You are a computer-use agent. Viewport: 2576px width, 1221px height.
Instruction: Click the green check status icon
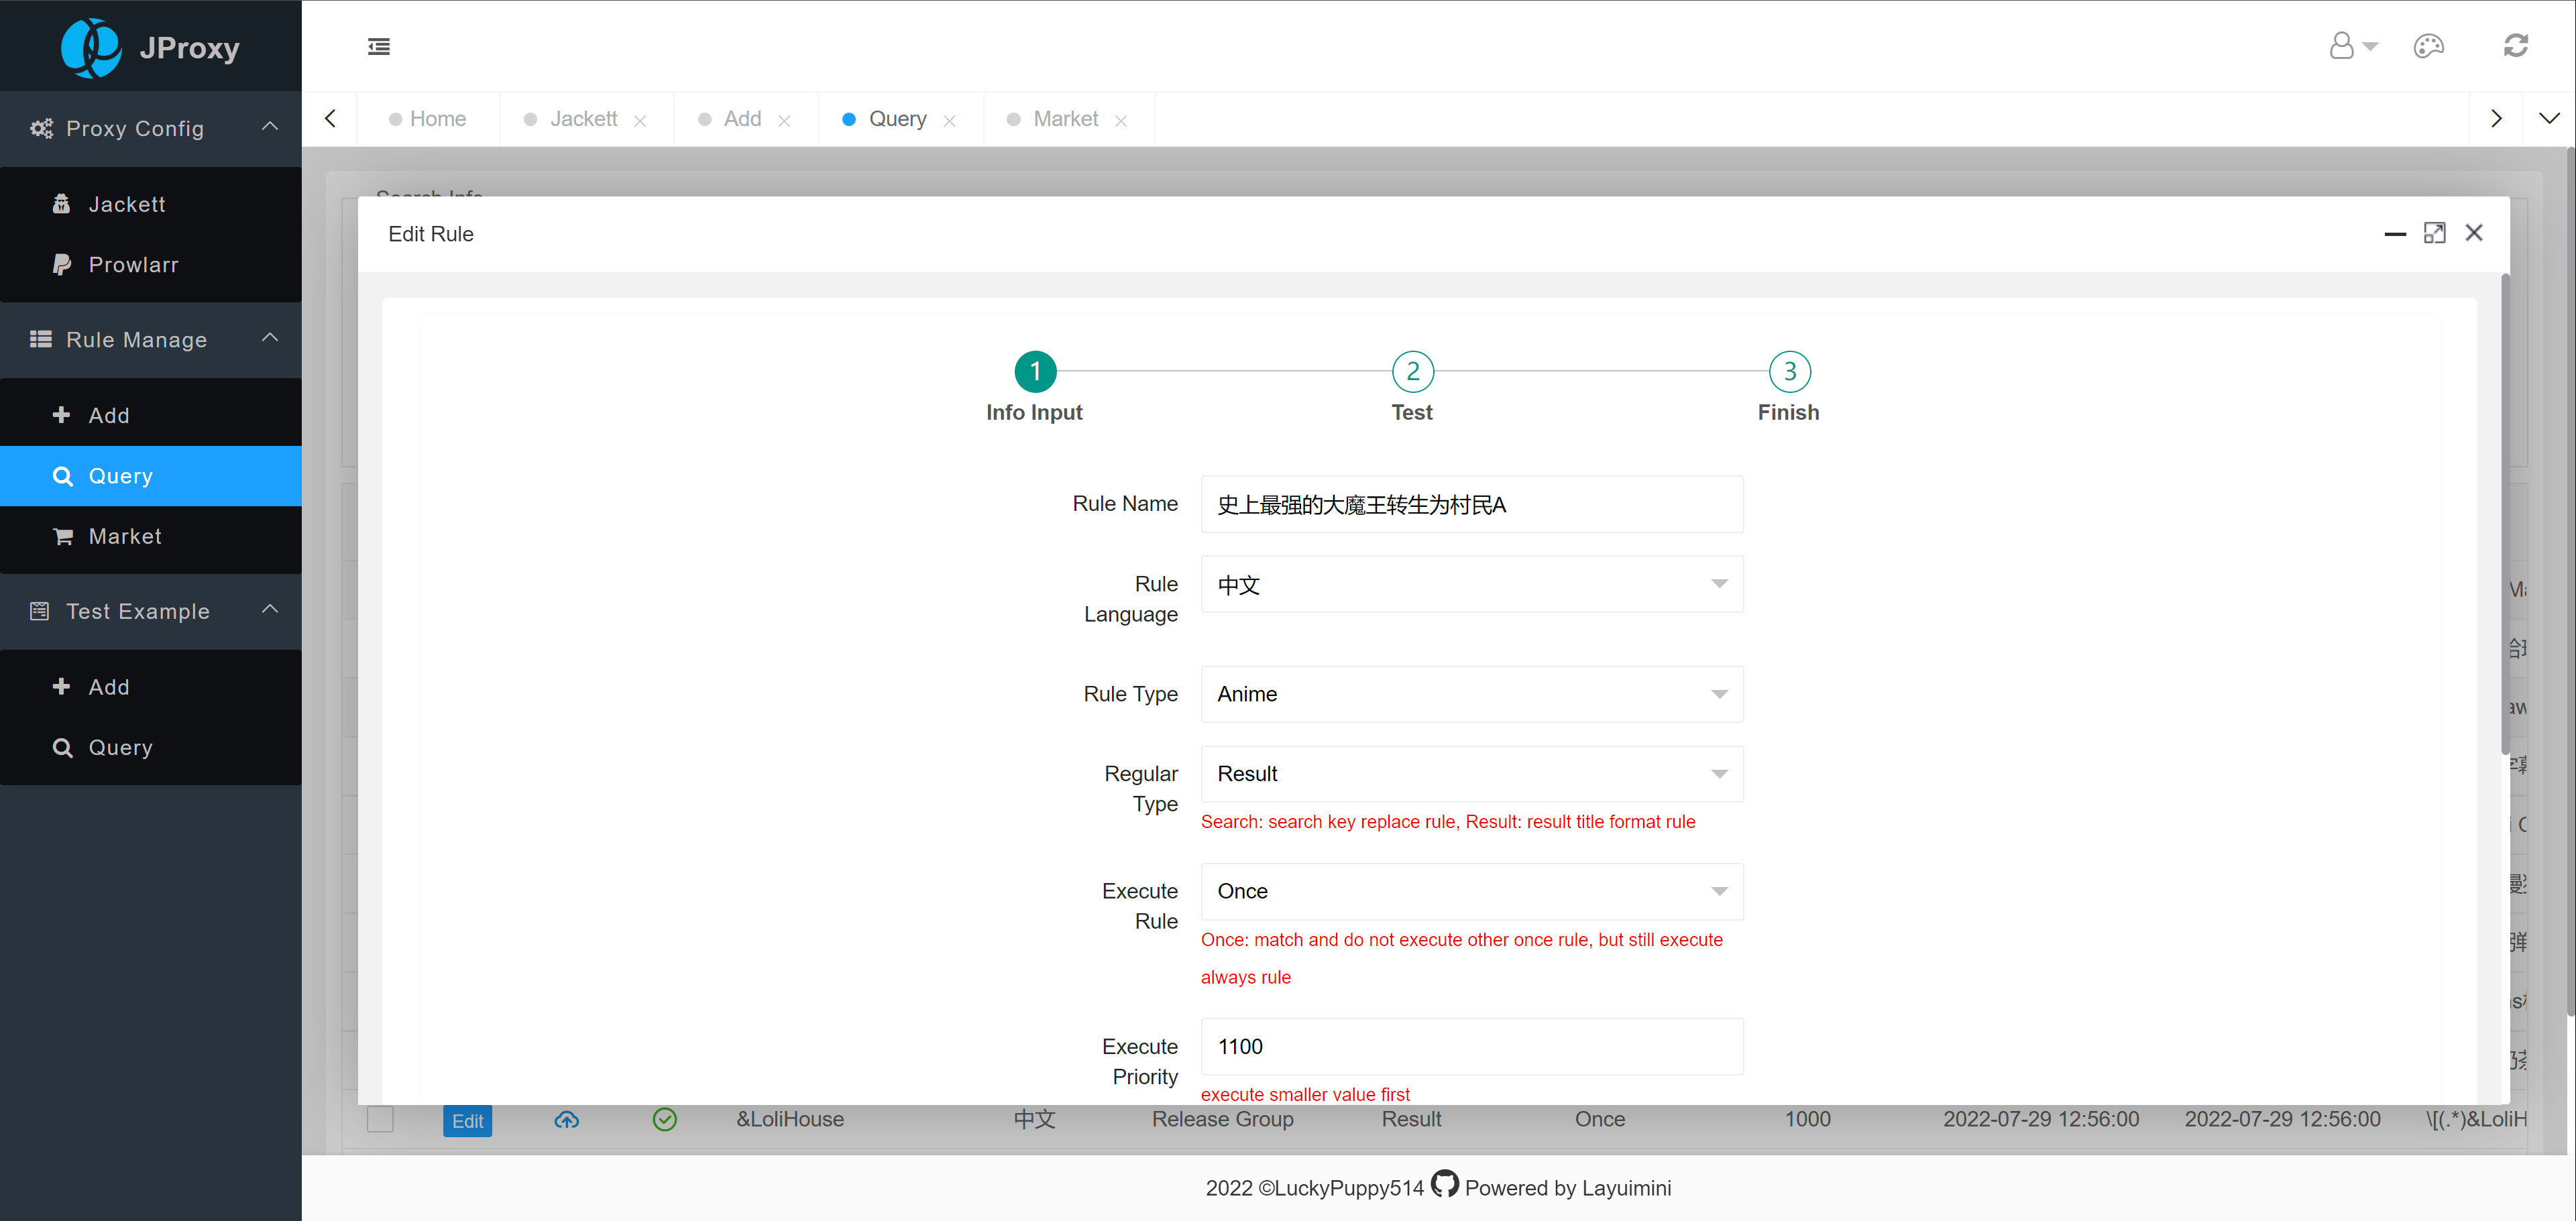(664, 1119)
